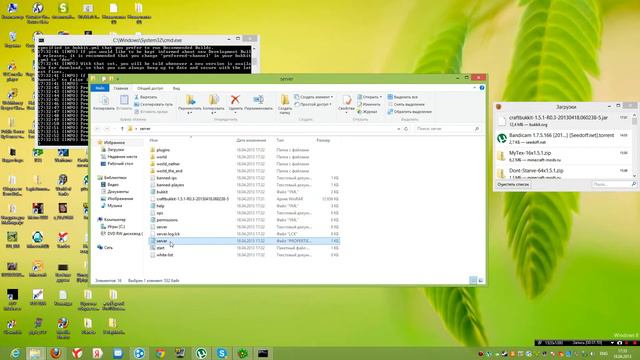Click the cmd.exe window scrollbar

pos(254,60)
